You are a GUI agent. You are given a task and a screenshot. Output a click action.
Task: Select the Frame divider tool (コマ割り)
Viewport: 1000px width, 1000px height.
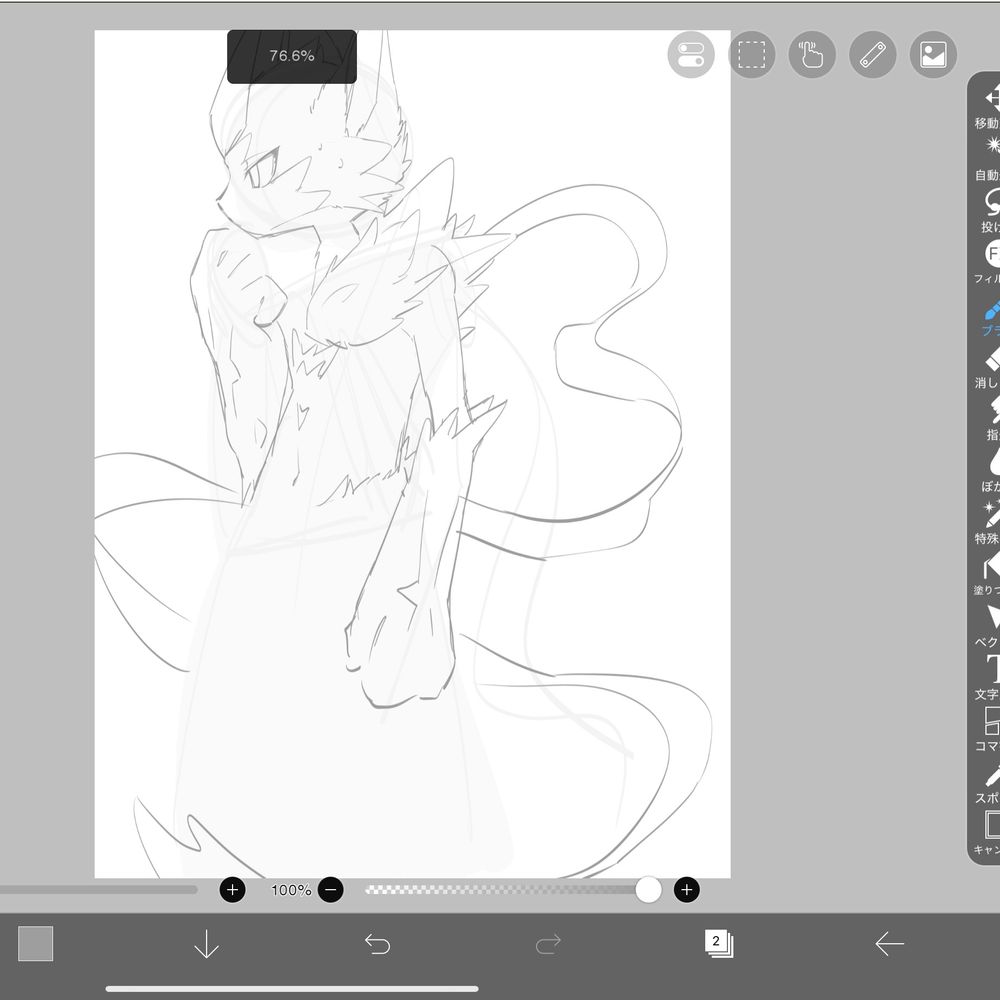[x=989, y=729]
